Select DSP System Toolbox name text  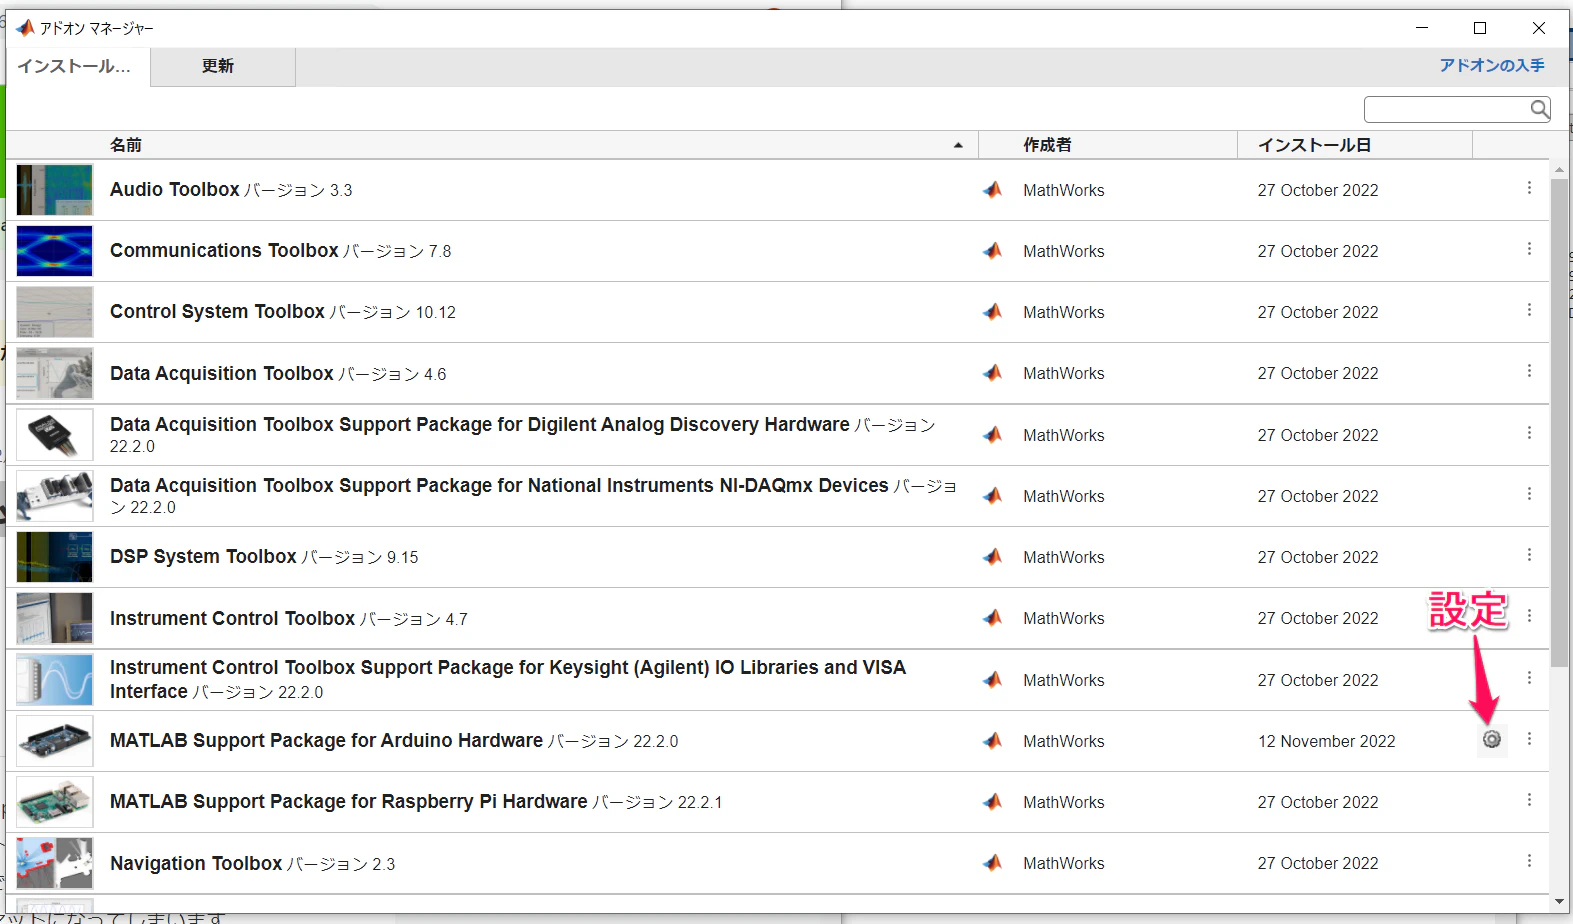203,556
